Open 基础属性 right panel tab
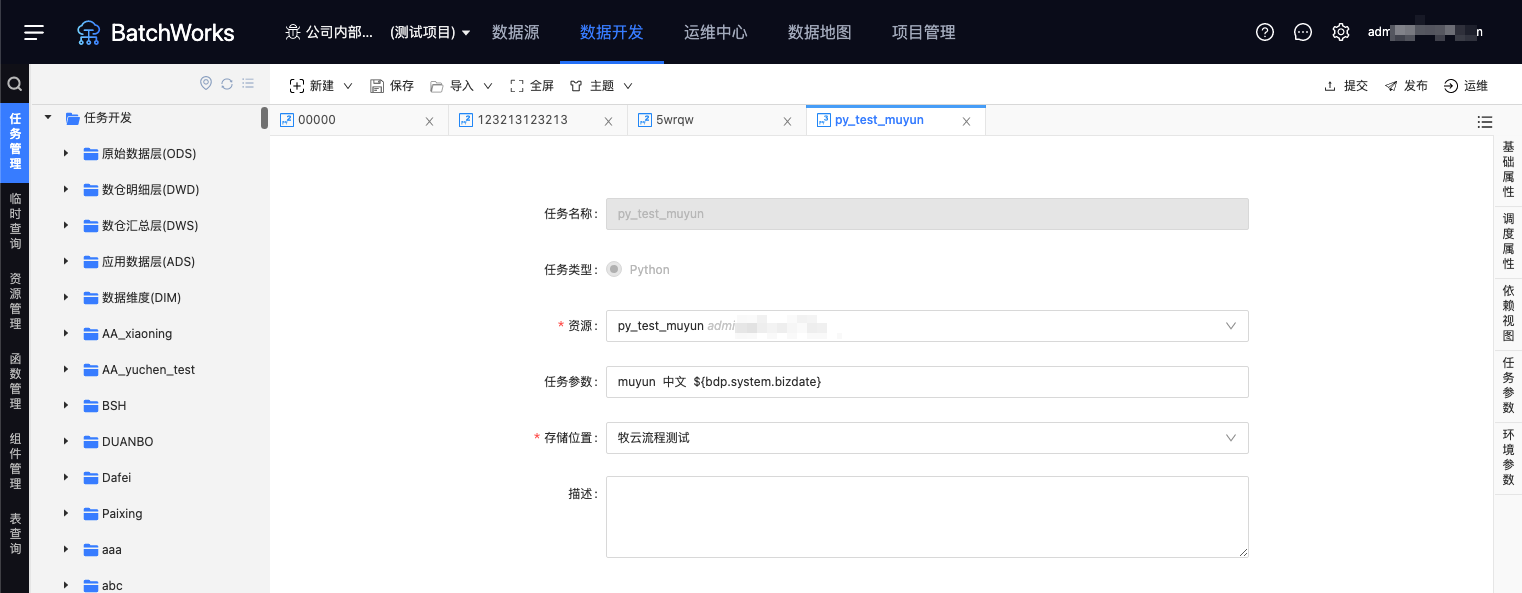 click(1508, 169)
